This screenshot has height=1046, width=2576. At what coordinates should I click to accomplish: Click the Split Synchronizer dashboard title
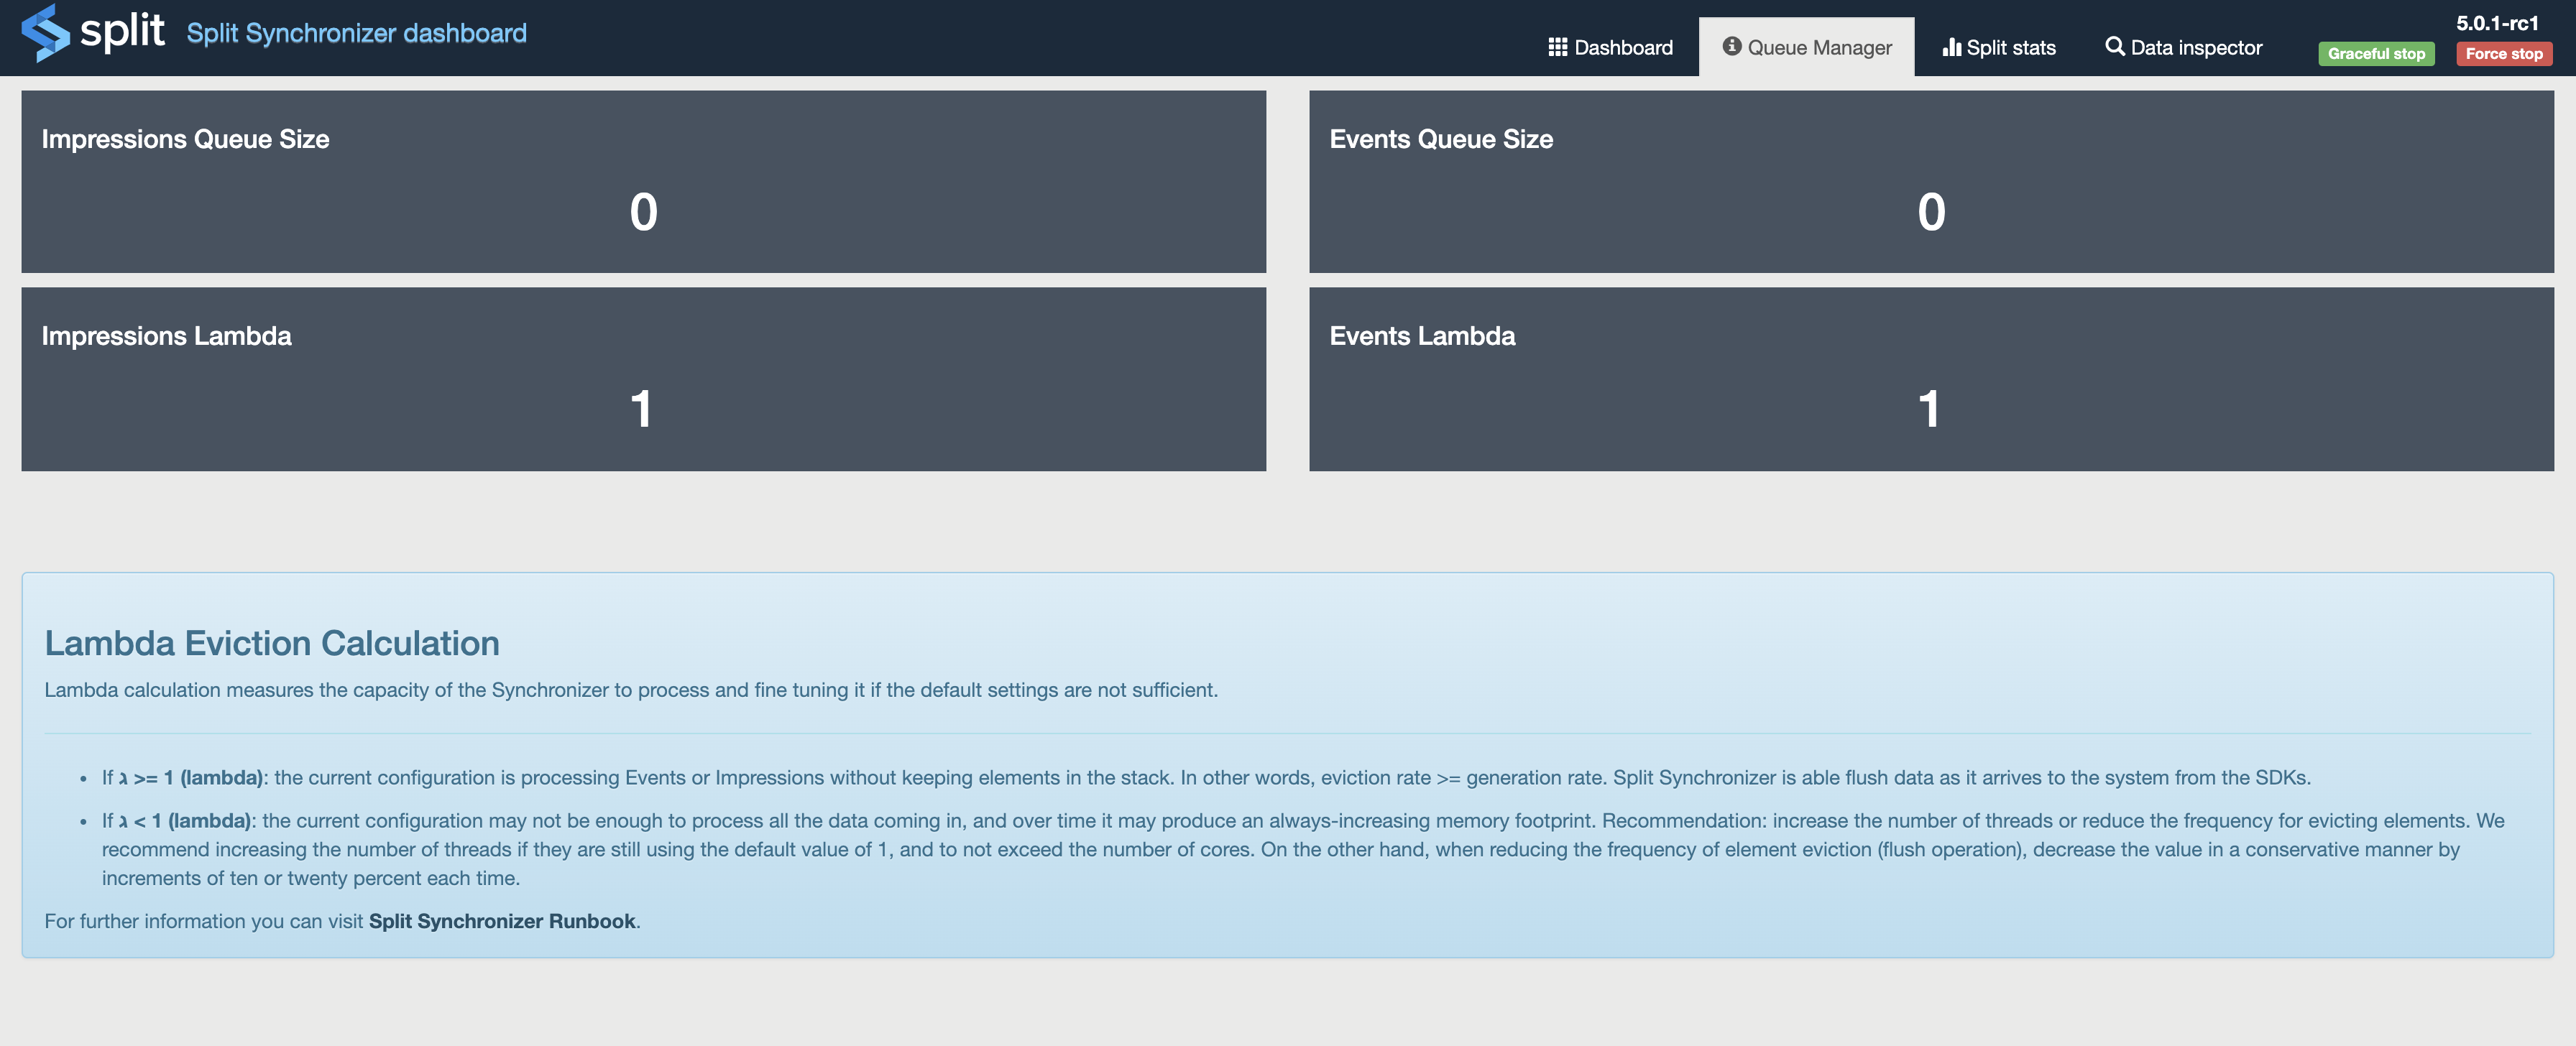(x=356, y=33)
